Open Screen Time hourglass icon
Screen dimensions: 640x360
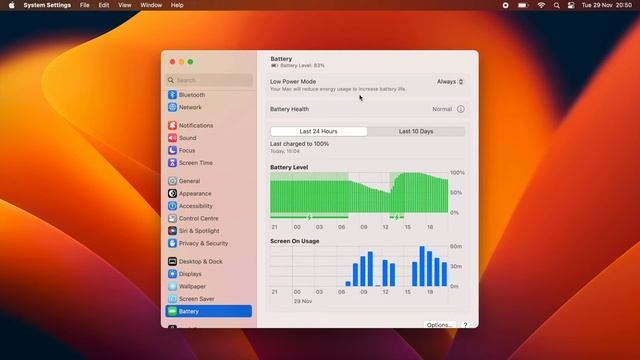pos(172,163)
